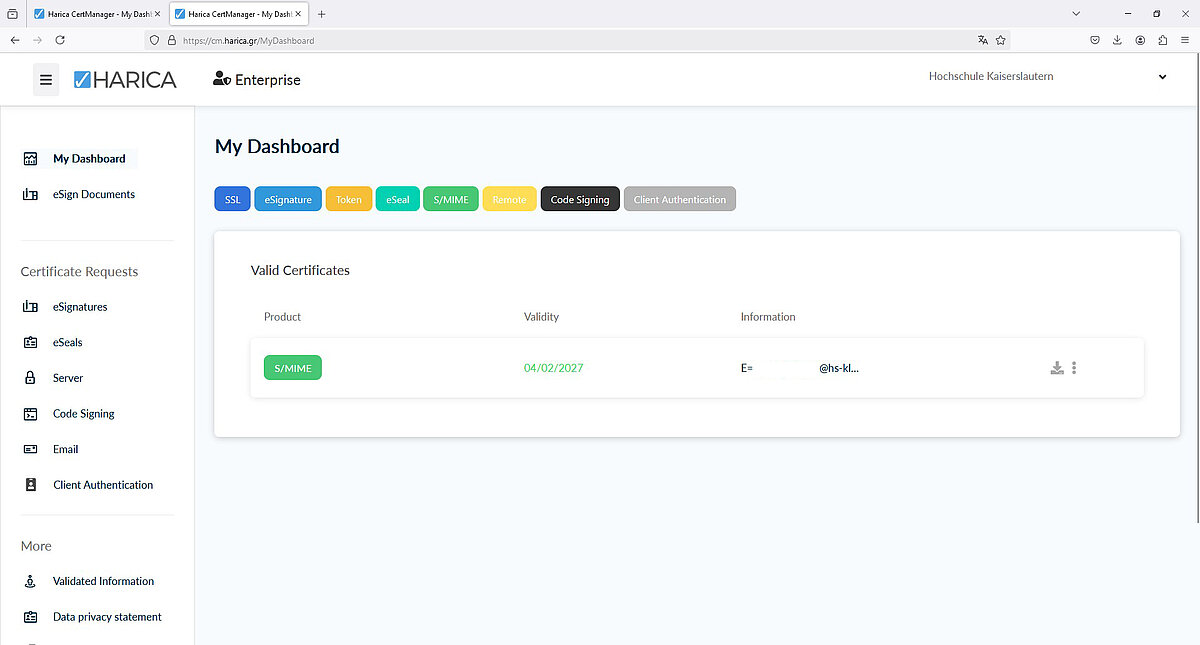Open Server certificate requests
This screenshot has height=645, width=1200.
click(x=68, y=378)
